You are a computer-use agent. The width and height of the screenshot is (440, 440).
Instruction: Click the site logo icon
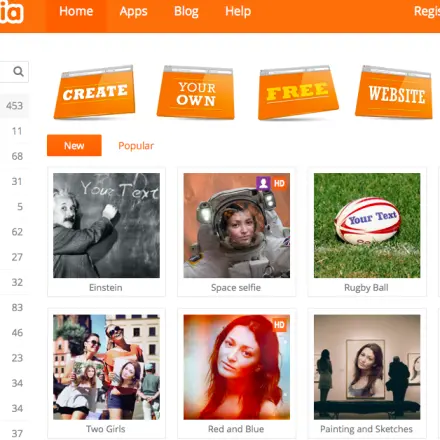coord(12,12)
